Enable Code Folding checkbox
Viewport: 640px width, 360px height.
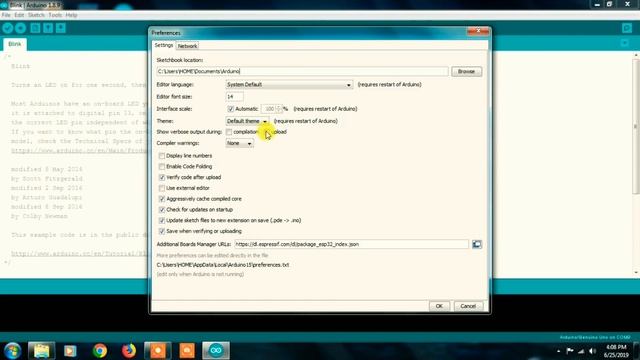pos(162,167)
